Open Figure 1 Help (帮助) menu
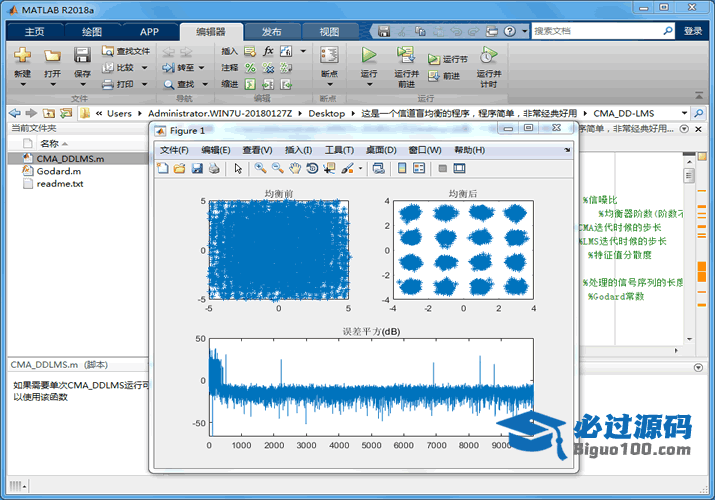The image size is (715, 500). (470, 150)
